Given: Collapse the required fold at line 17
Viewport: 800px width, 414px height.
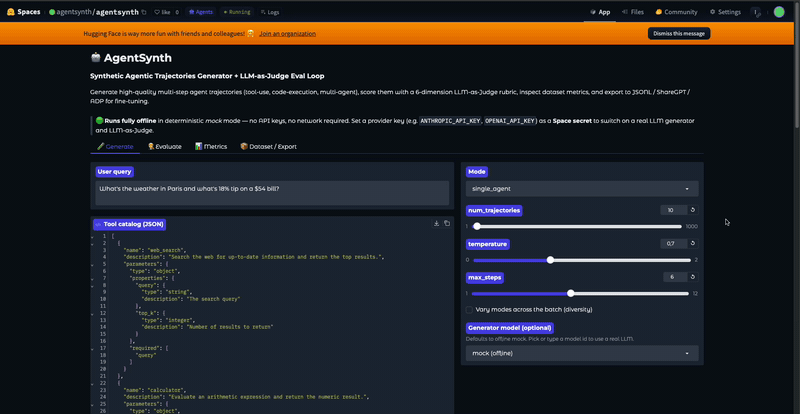Looking at the screenshot, I should pyautogui.click(x=92, y=348).
